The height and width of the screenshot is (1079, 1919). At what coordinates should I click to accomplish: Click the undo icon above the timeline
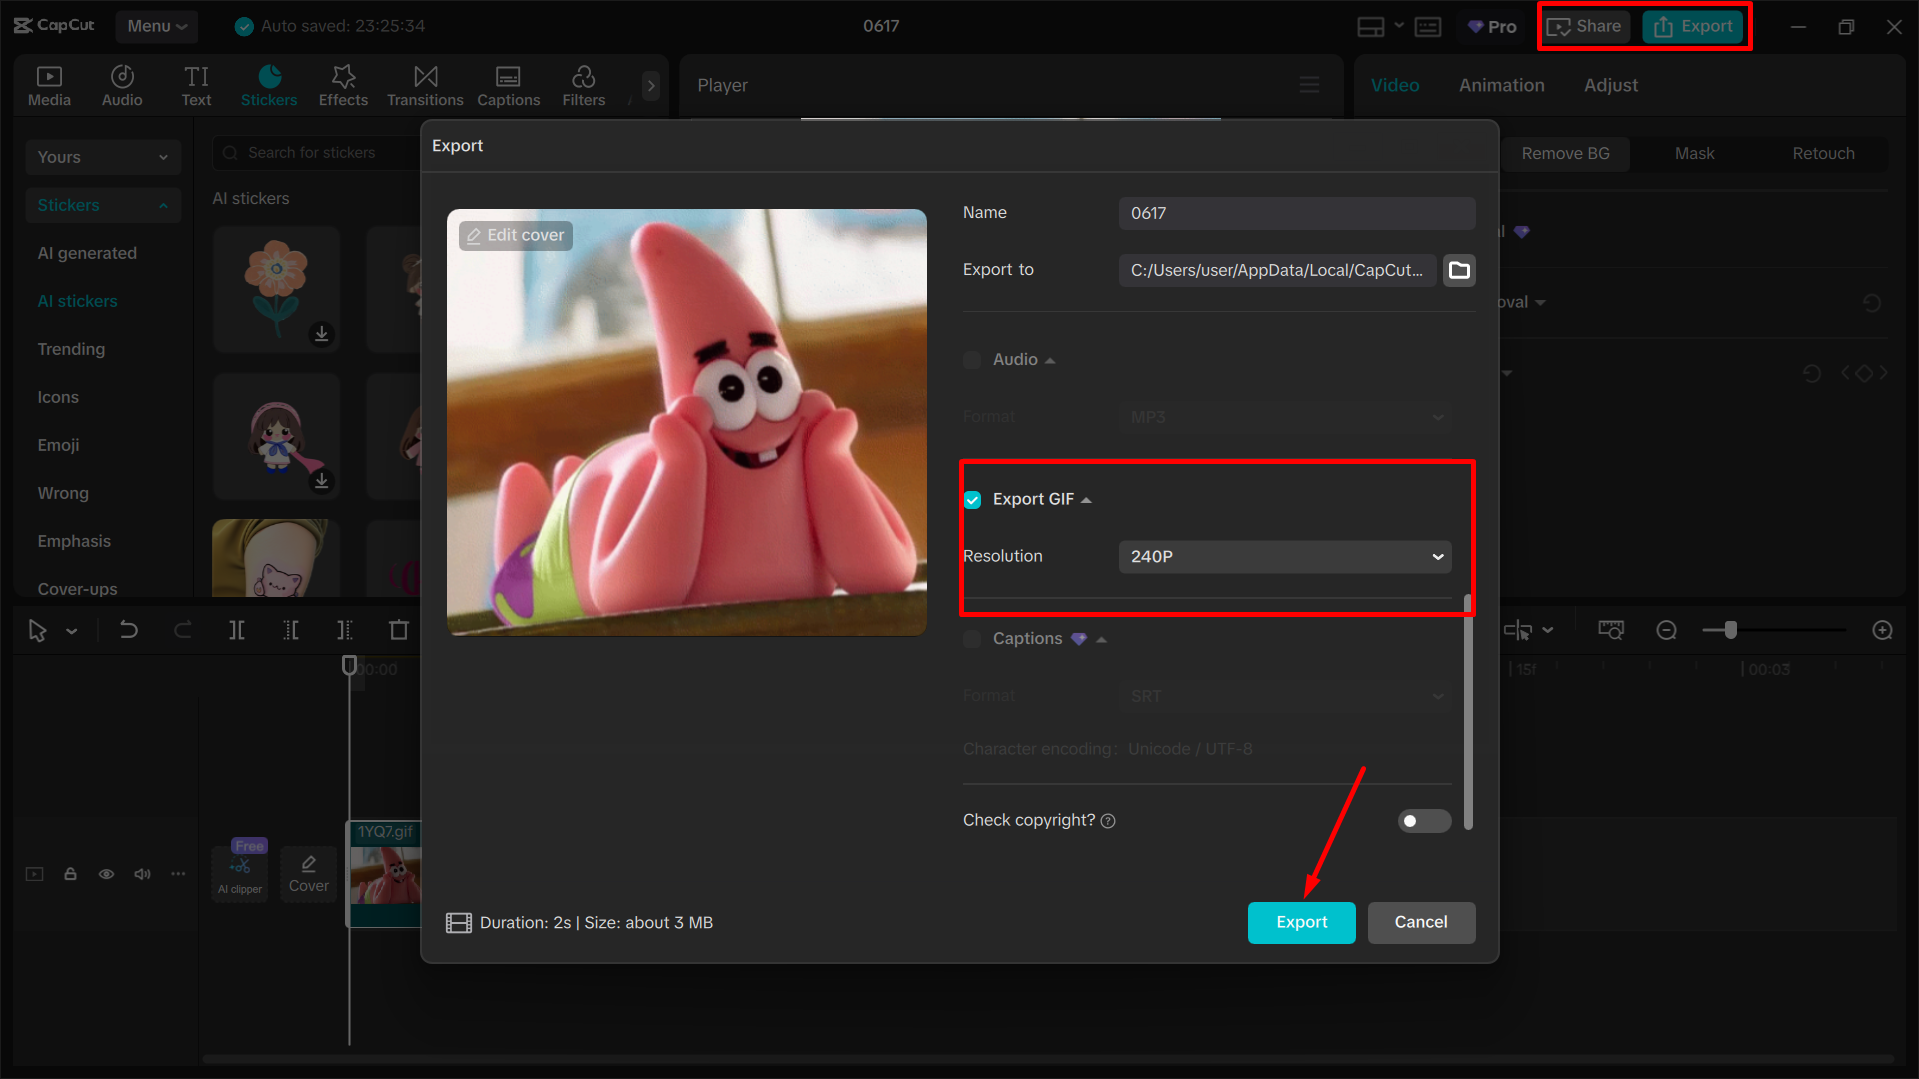pos(129,630)
